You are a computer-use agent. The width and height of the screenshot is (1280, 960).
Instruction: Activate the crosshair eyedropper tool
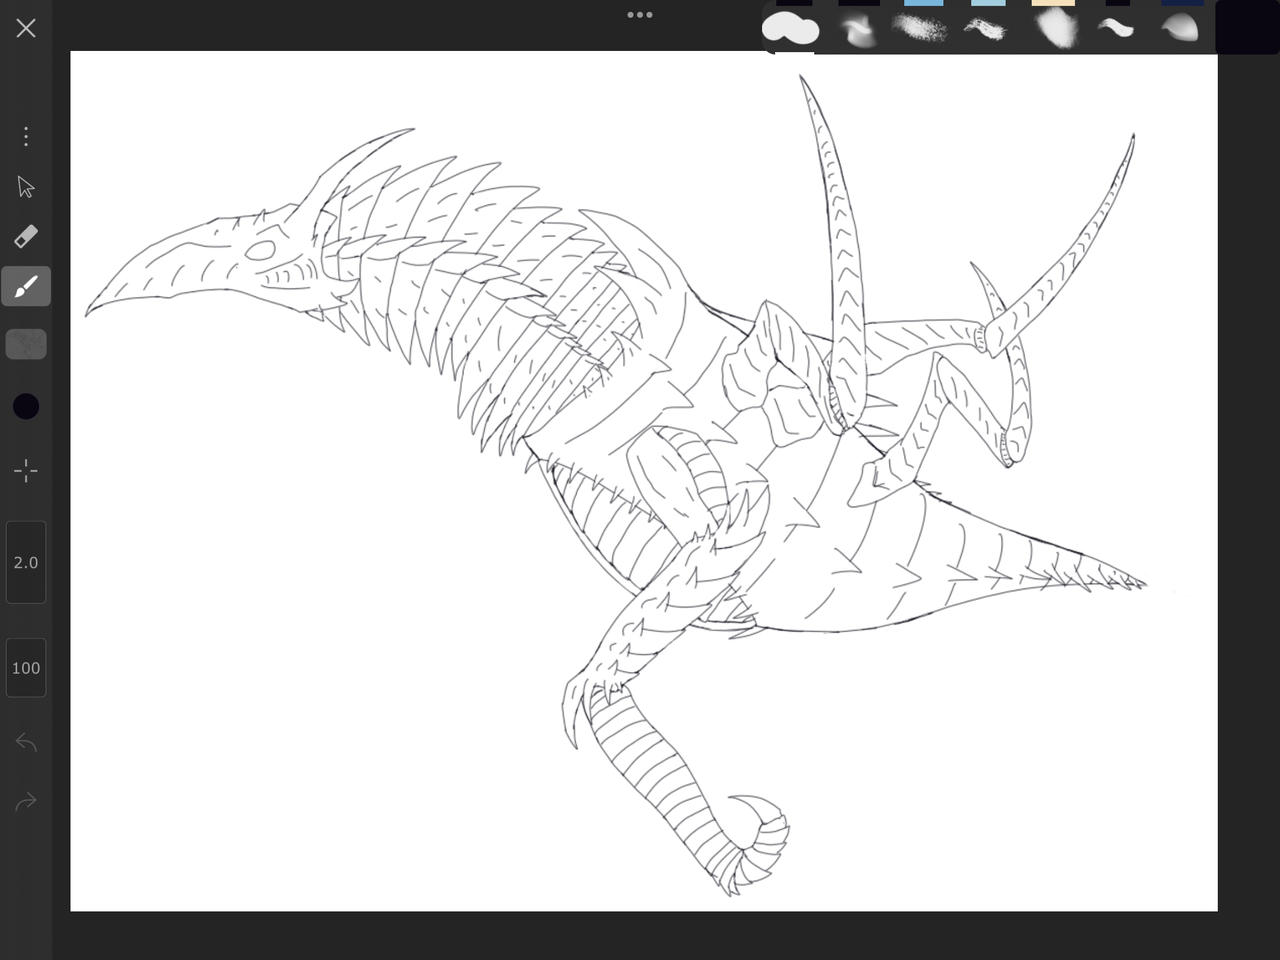tap(26, 470)
